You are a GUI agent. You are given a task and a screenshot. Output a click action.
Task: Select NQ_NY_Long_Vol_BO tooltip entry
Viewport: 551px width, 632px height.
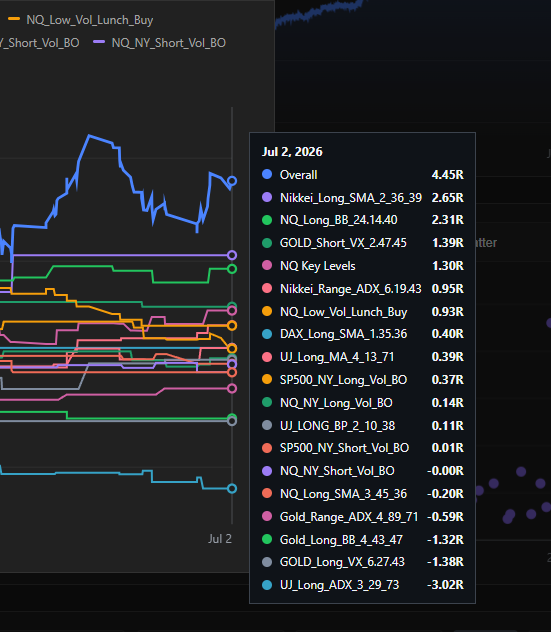[336, 403]
